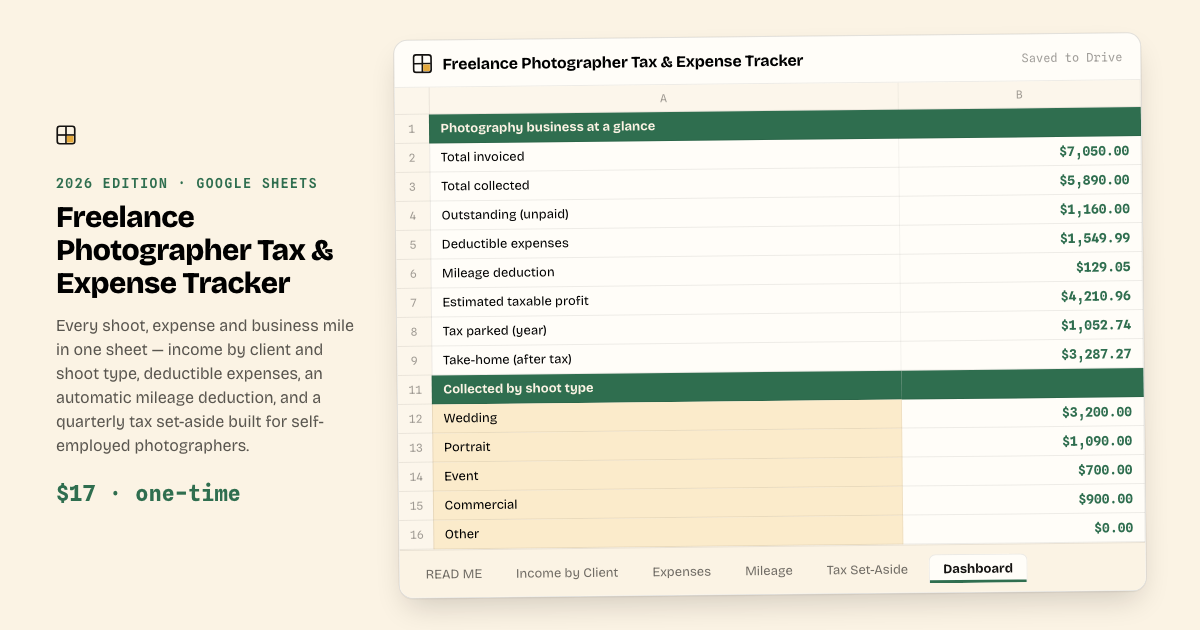Click the '2026 EDITION · GOOGLE SHEETS' label
The image size is (1200, 630).
point(187,183)
